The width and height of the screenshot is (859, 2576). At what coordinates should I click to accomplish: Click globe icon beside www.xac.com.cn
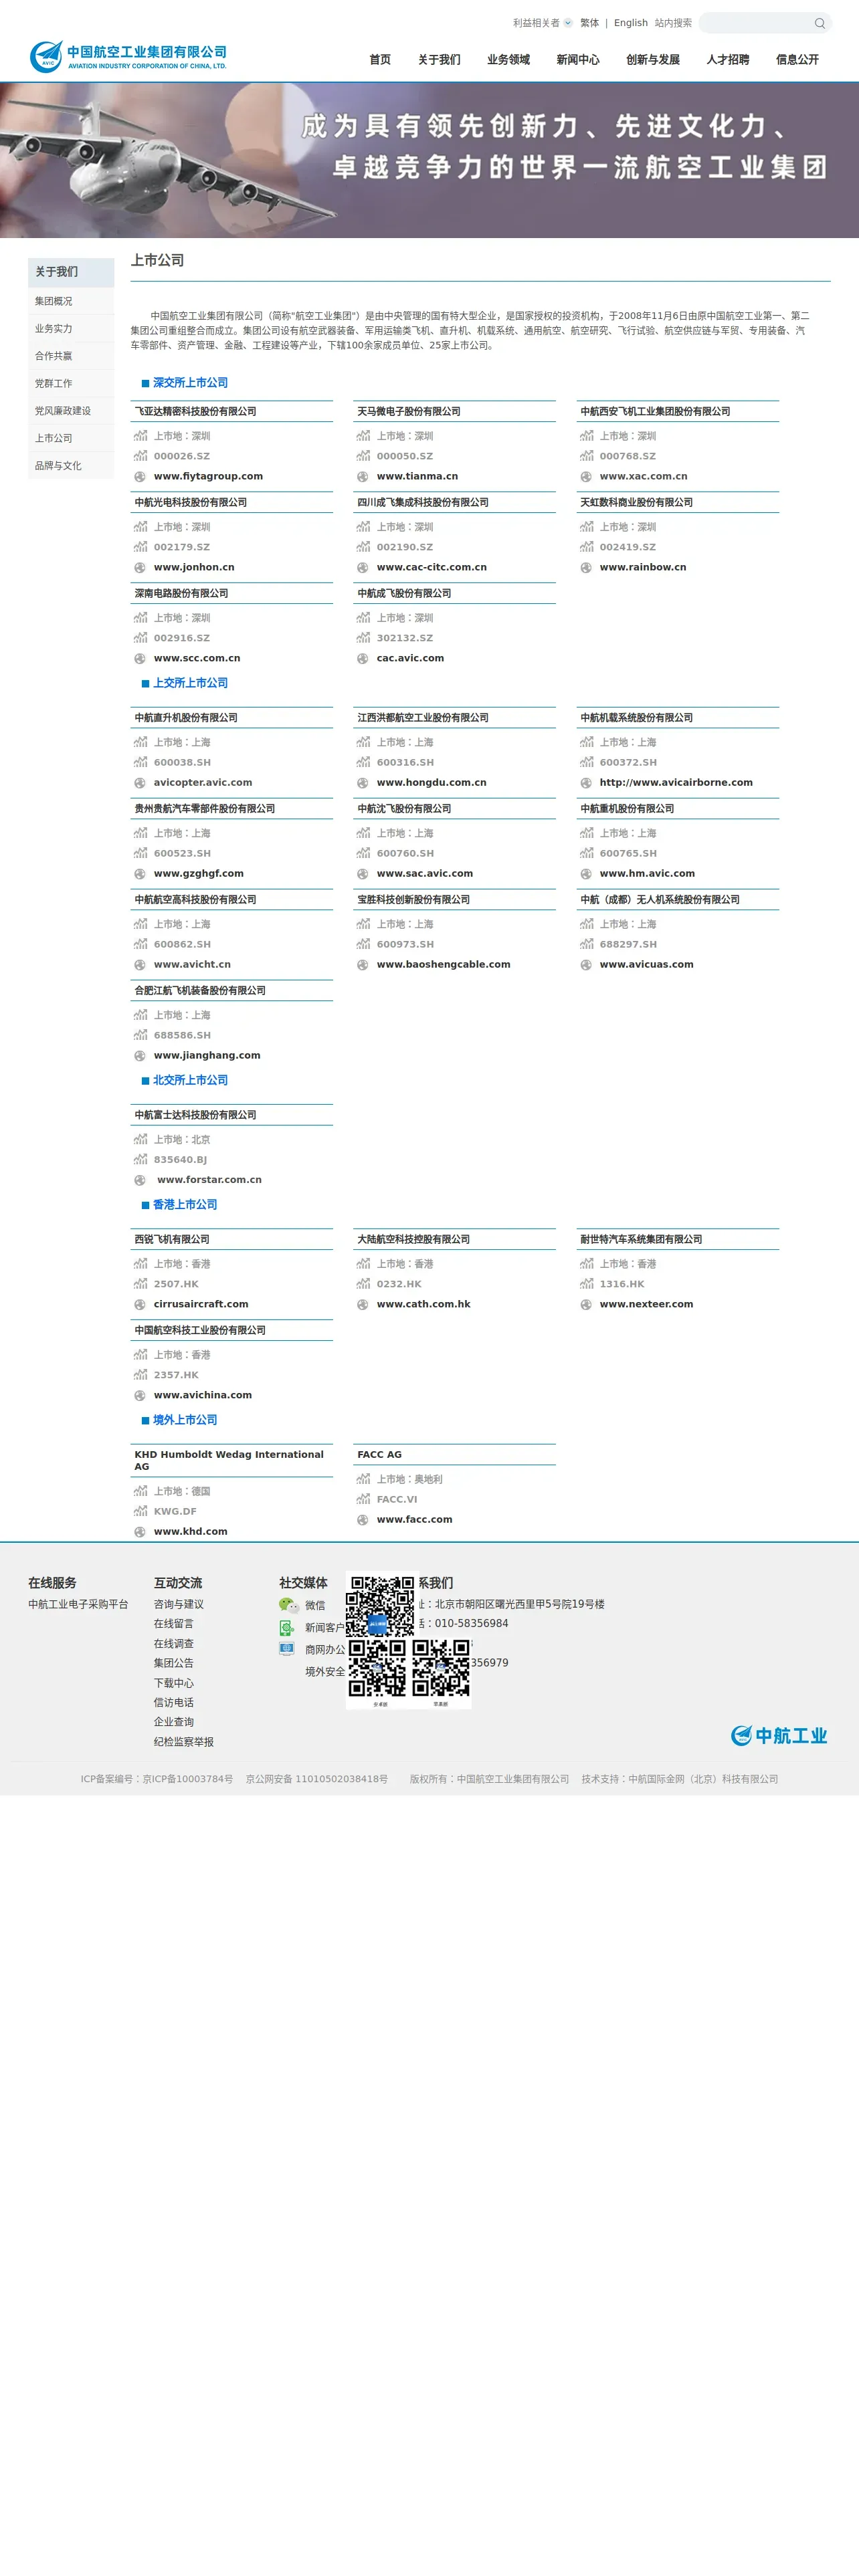coord(586,477)
